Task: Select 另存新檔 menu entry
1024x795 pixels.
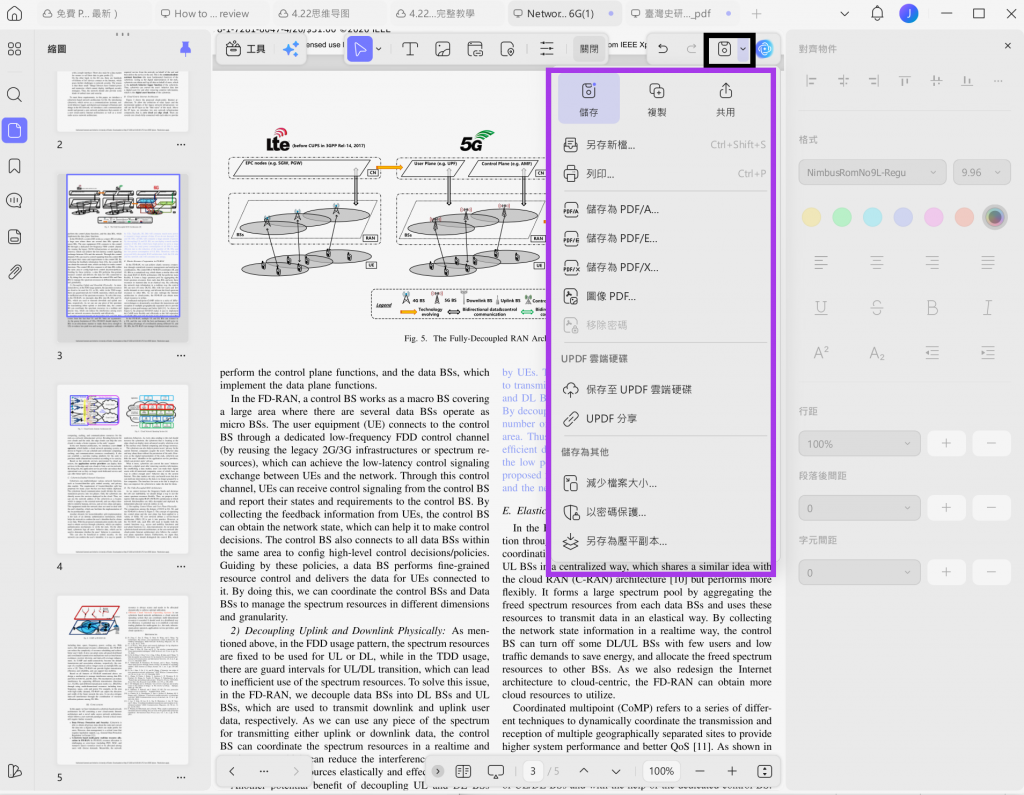Action: pos(664,145)
